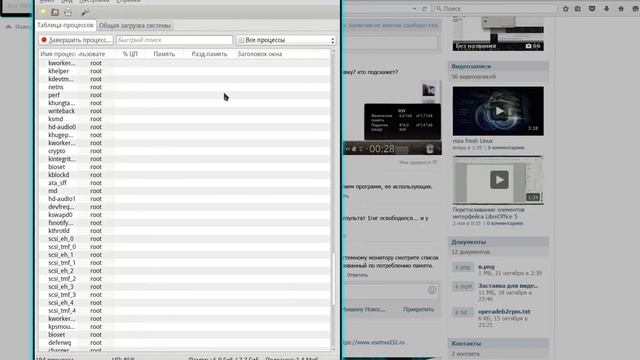Click the import tab folder icon

coord(55,12)
